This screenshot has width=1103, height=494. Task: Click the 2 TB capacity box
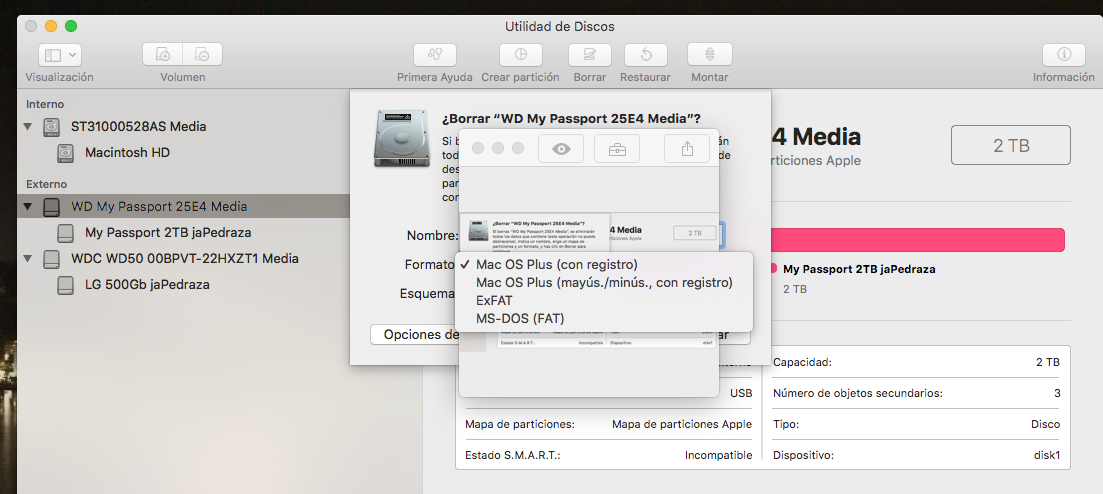(x=1011, y=146)
